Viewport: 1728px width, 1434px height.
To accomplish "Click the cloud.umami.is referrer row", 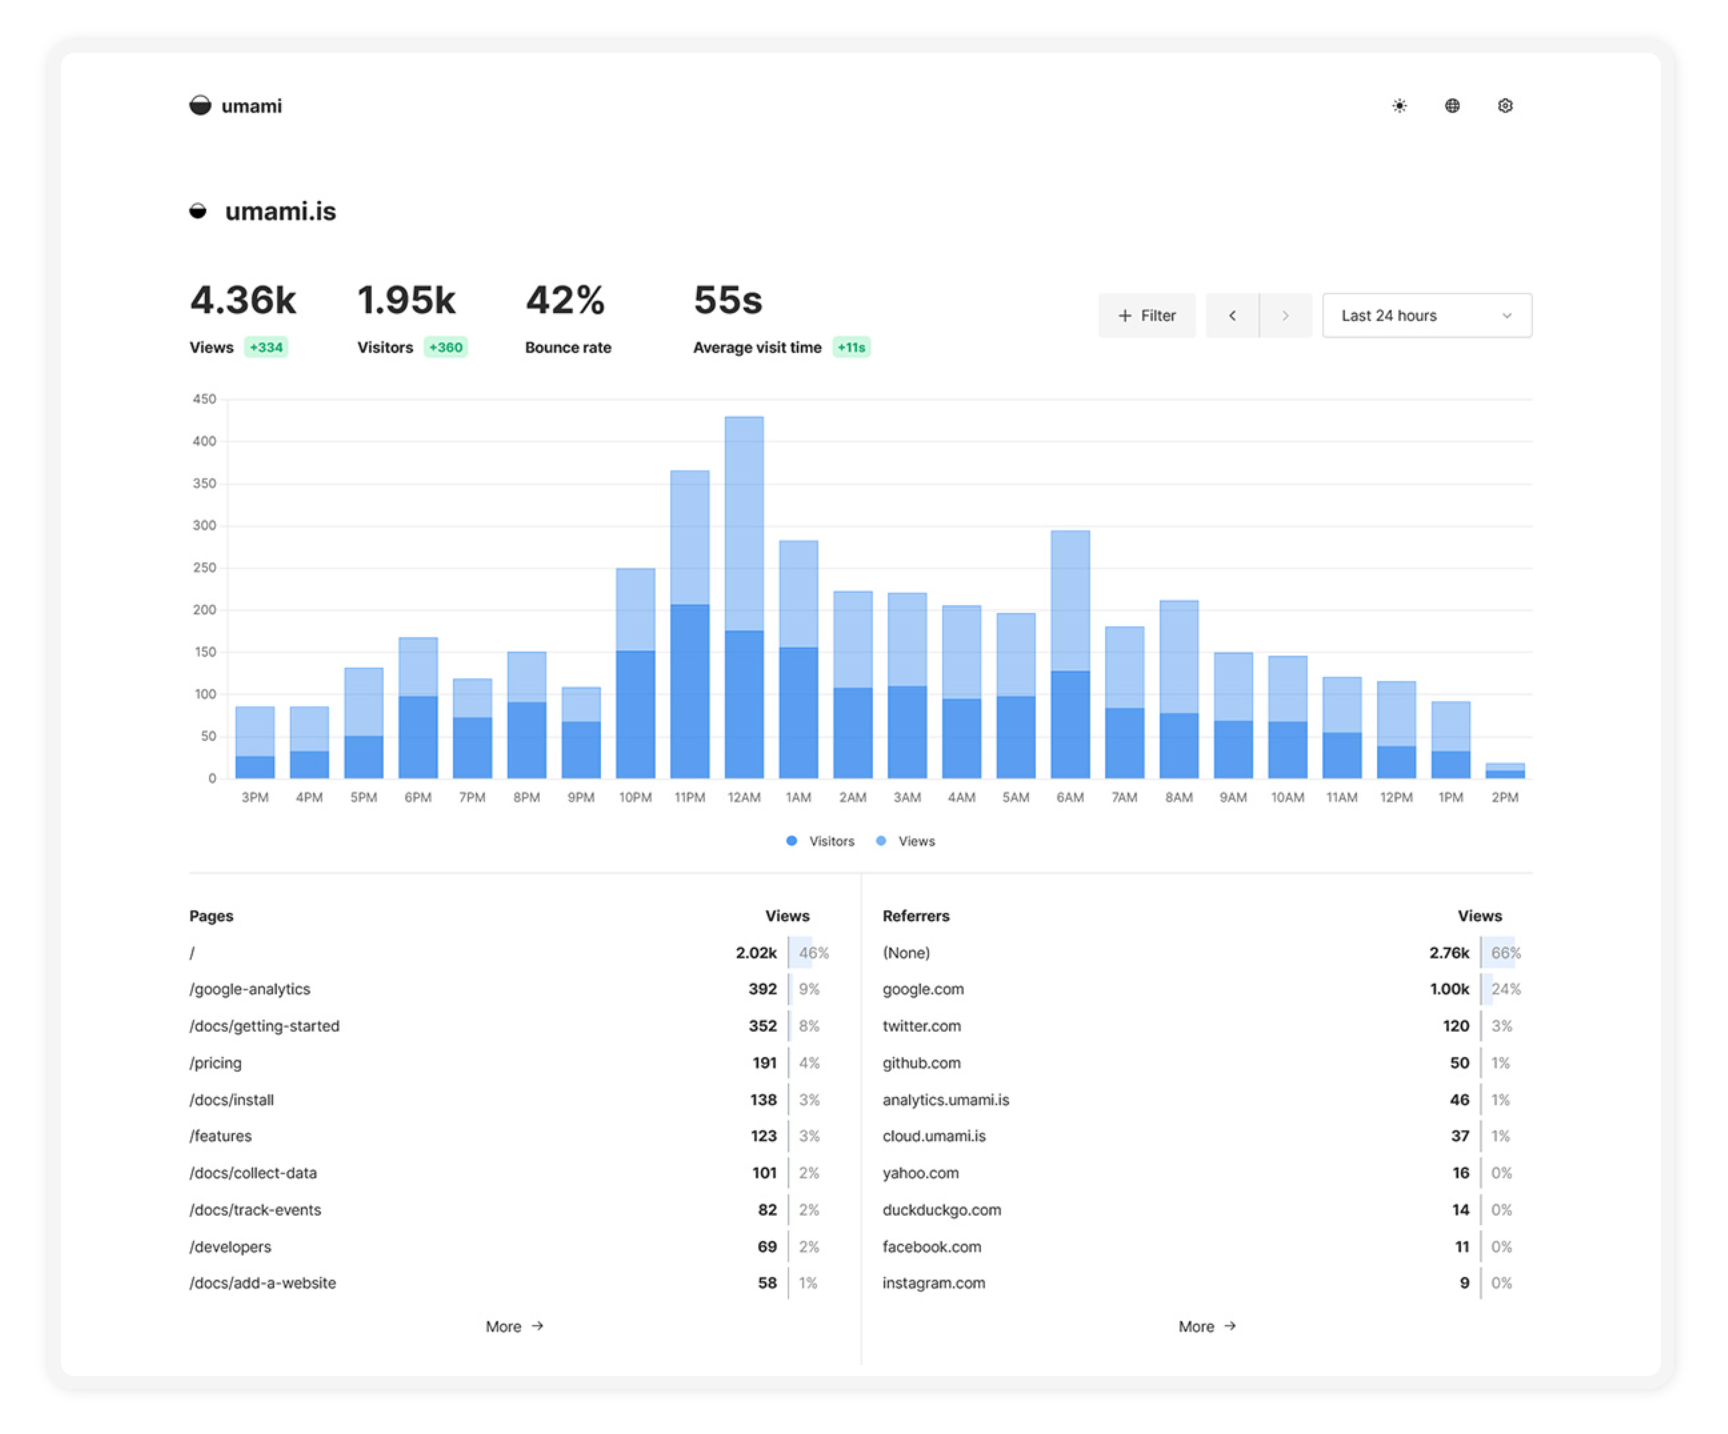I will click(x=1202, y=1136).
